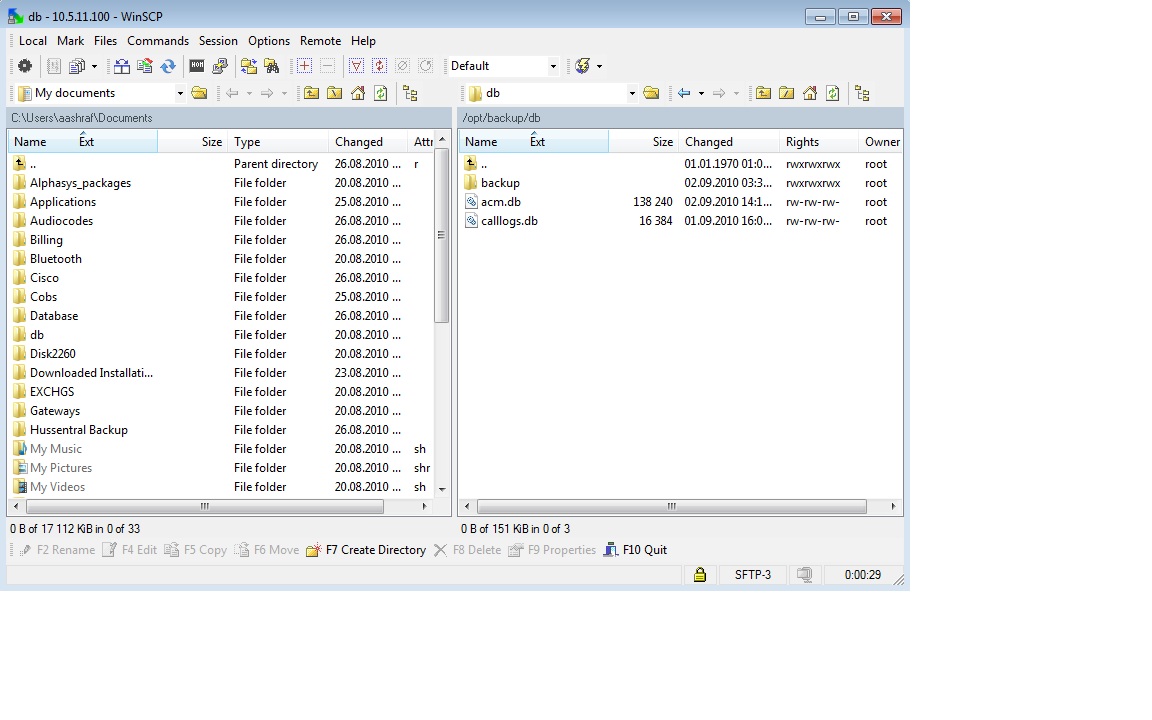1152x720 pixels.
Task: Open the Session menu
Action: pyautogui.click(x=218, y=41)
